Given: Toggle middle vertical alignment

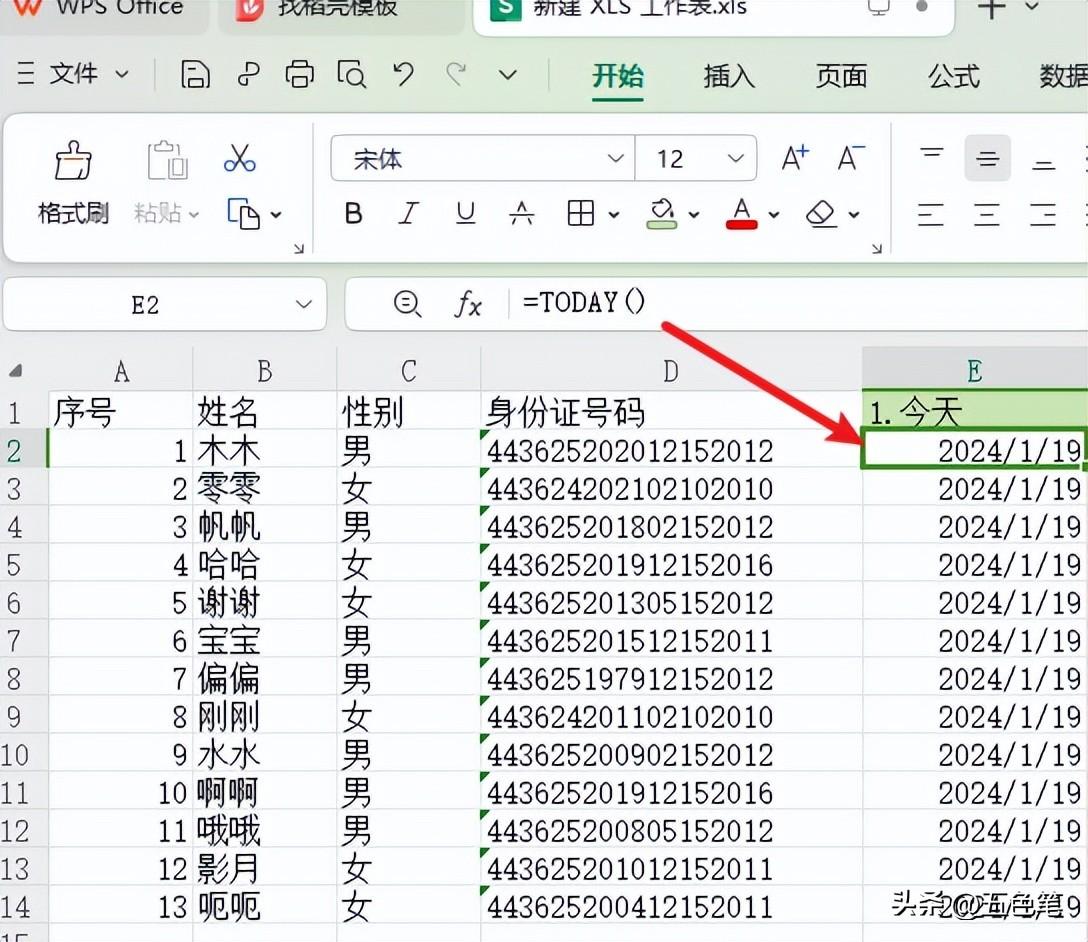Looking at the screenshot, I should (987, 159).
